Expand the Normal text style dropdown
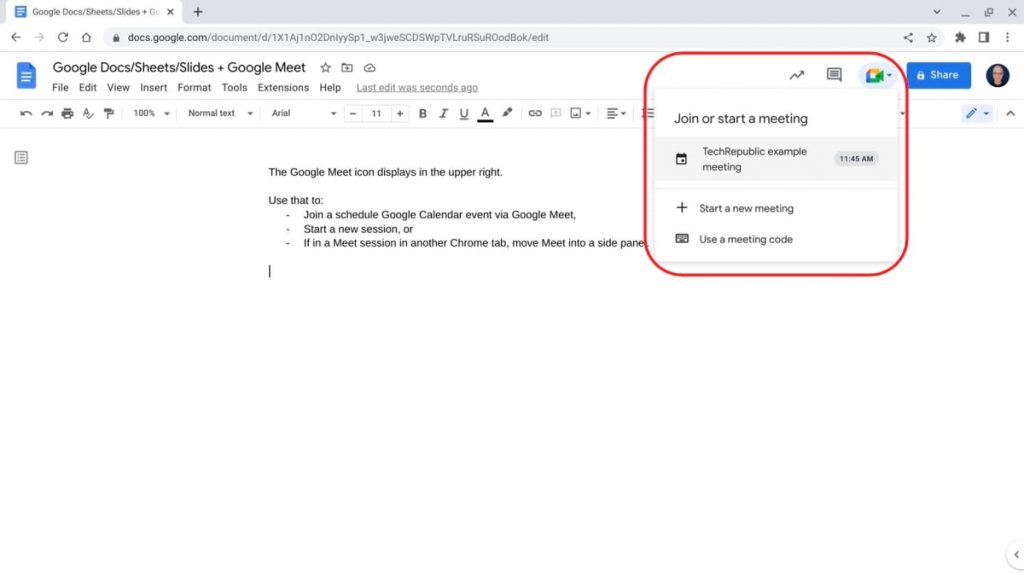The image size is (1024, 575). pyautogui.click(x=218, y=114)
